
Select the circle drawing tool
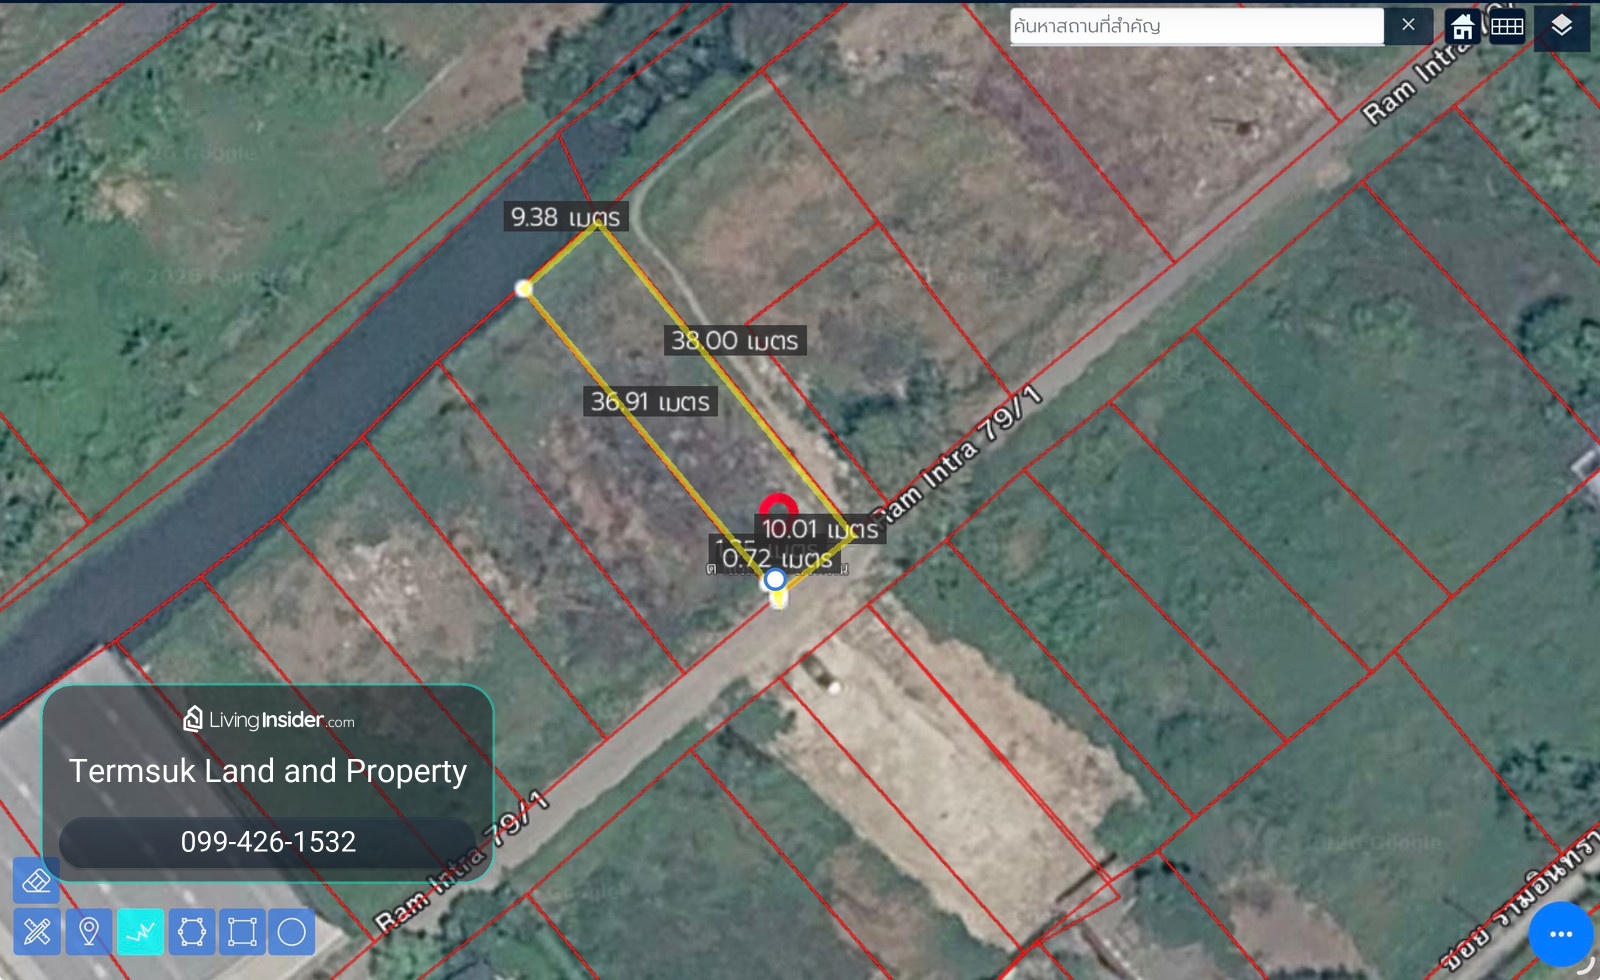click(292, 932)
